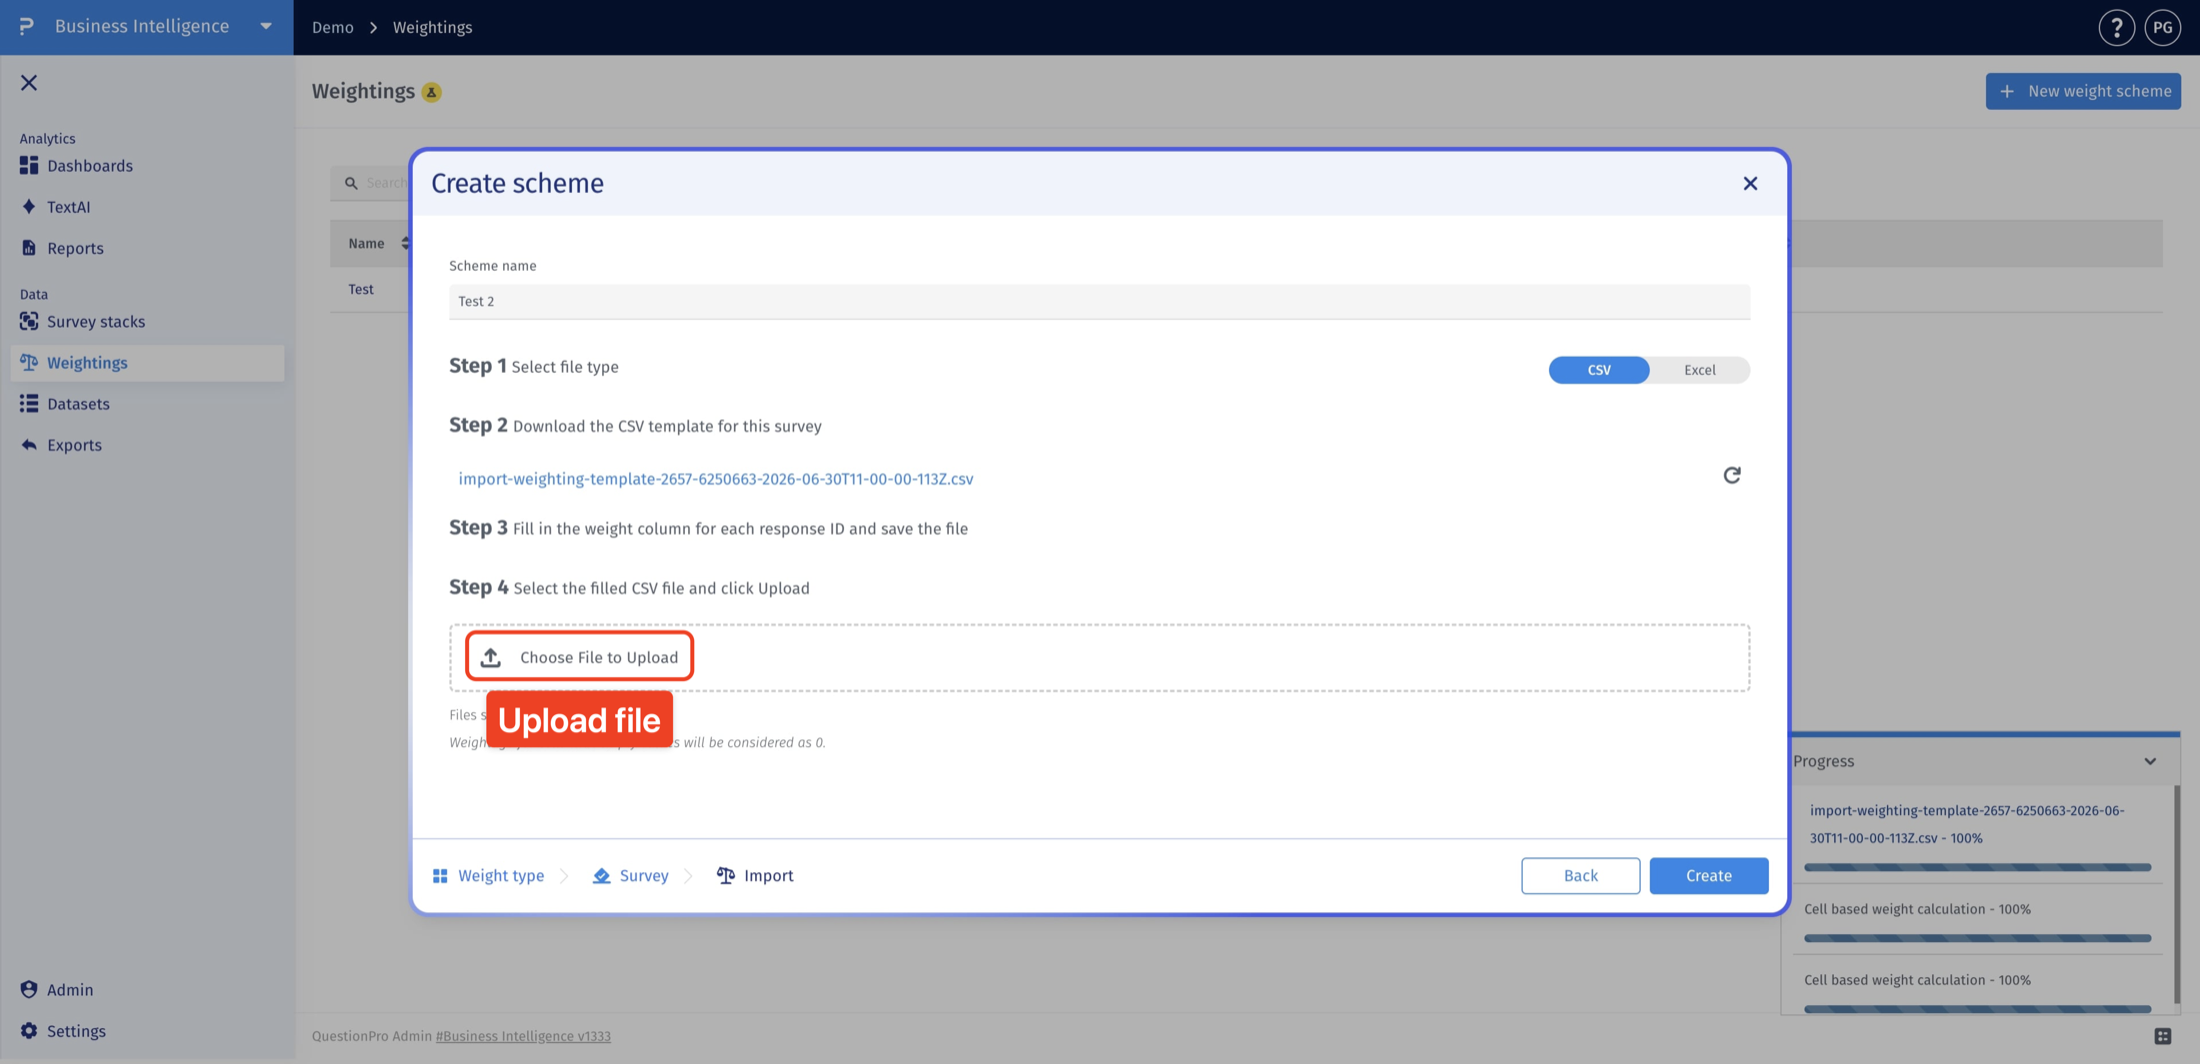
Task: Go to Reports in the sidebar
Action: pos(75,248)
